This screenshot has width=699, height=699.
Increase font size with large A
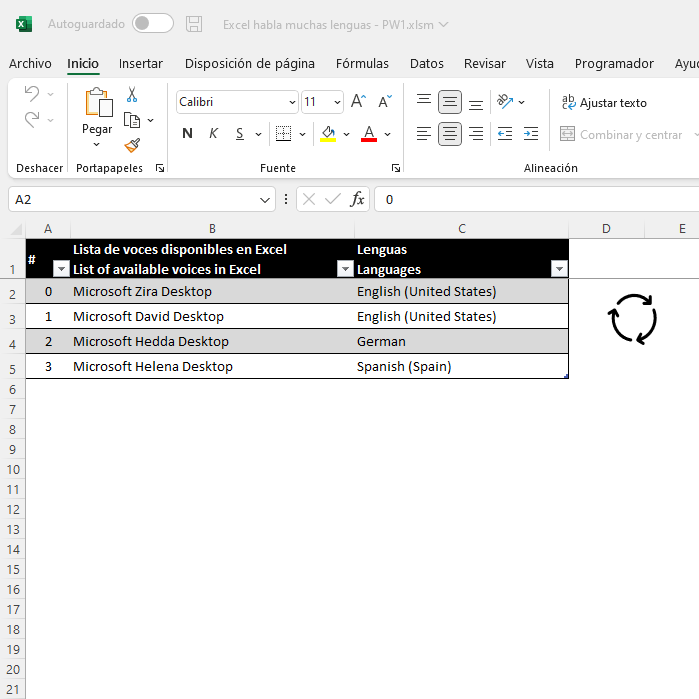tap(358, 102)
